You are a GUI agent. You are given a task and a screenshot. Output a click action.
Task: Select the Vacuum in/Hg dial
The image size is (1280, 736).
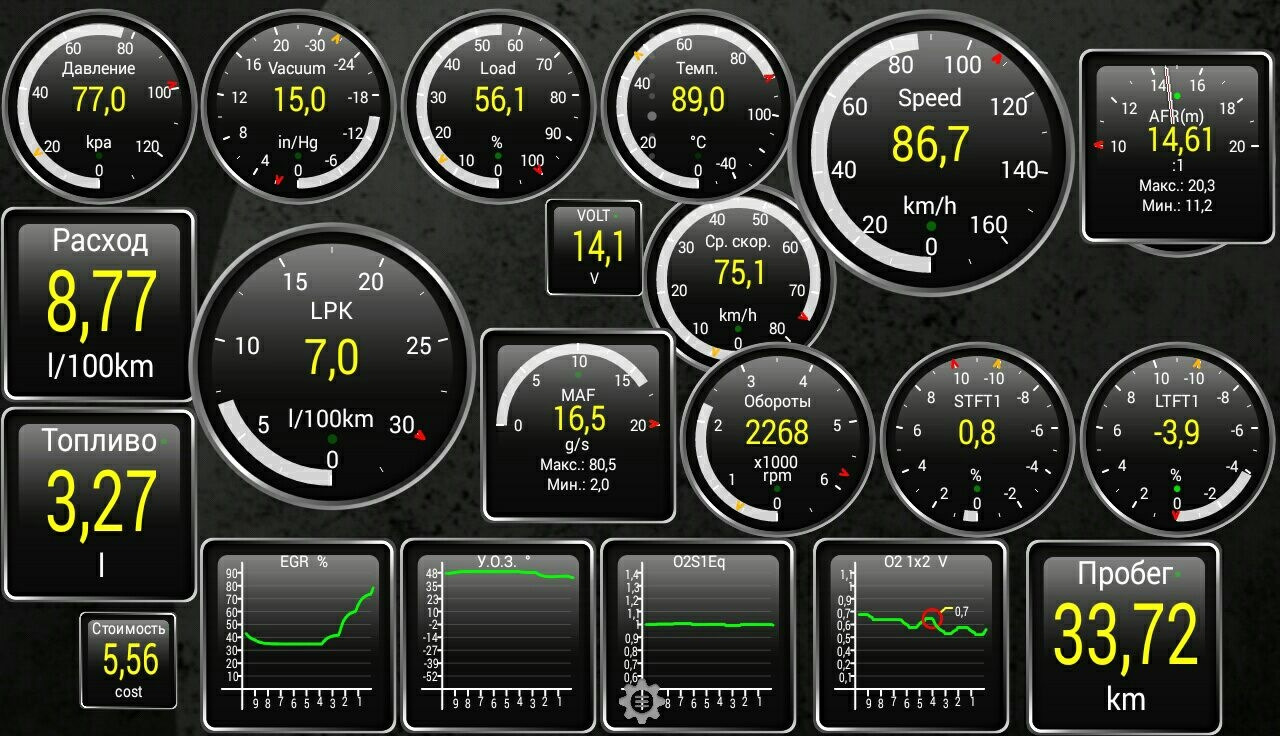click(299, 106)
